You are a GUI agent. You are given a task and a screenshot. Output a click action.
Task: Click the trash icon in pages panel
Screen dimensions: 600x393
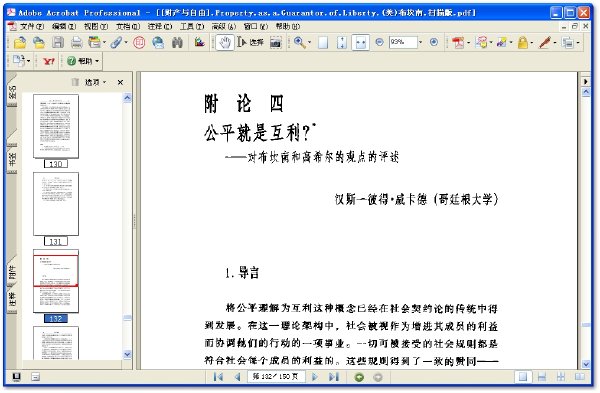click(x=75, y=82)
